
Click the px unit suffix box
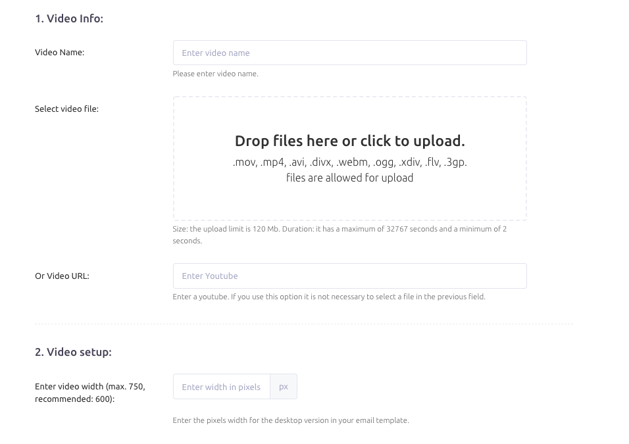(284, 387)
